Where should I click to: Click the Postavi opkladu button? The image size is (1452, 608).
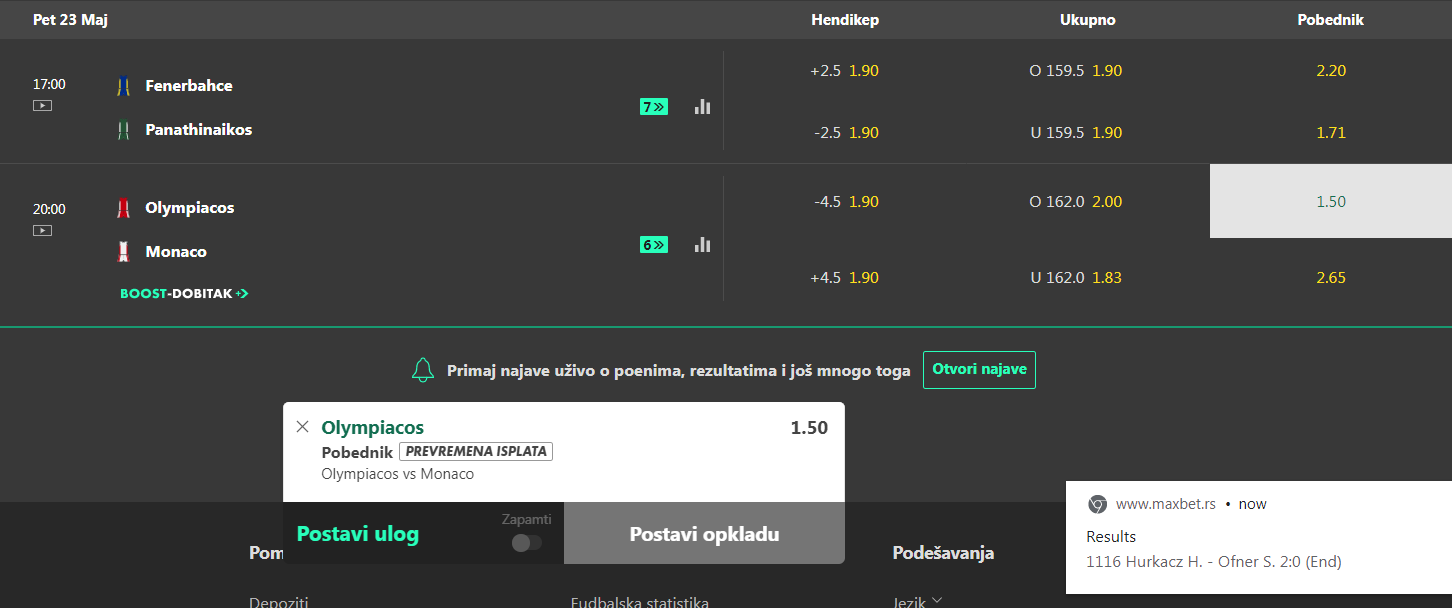[704, 534]
